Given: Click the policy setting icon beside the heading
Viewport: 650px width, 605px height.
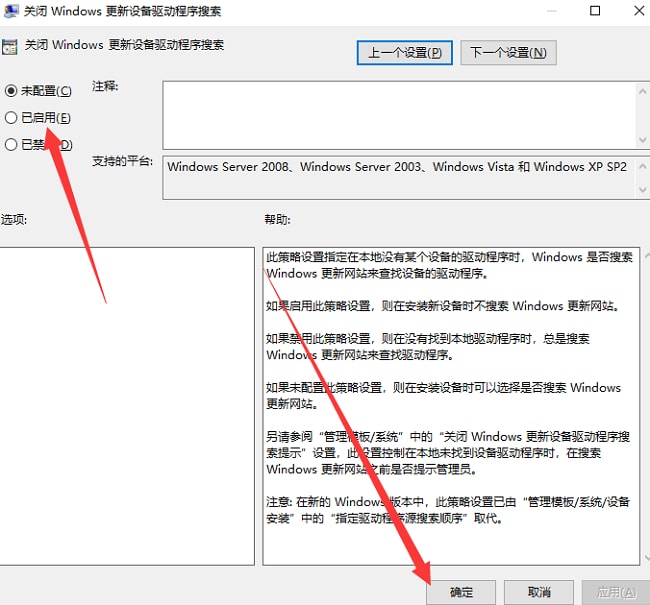Looking at the screenshot, I should pyautogui.click(x=8, y=46).
